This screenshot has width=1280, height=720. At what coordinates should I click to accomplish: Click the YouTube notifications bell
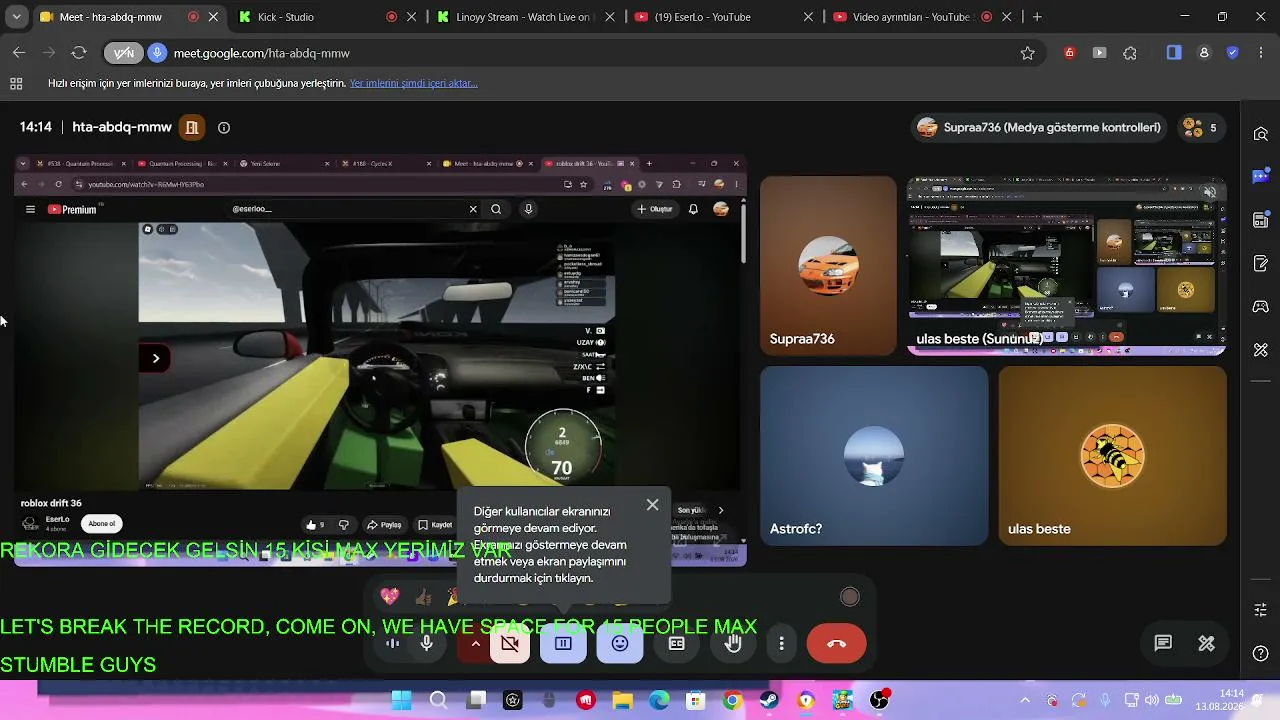pyautogui.click(x=693, y=209)
